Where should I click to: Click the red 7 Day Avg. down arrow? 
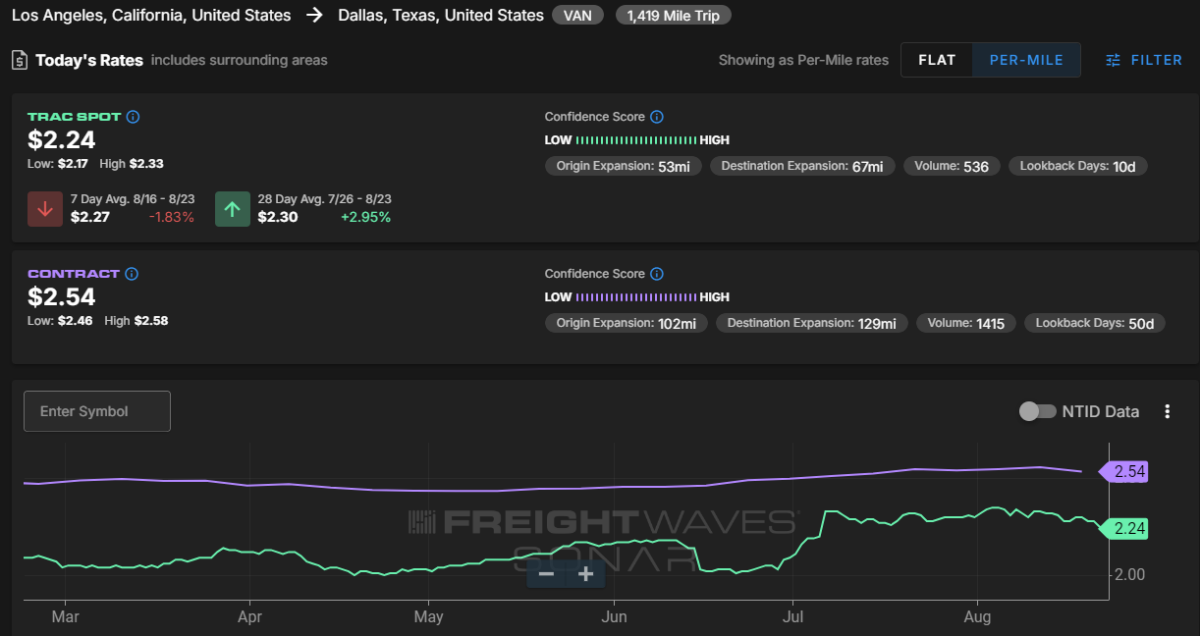pyautogui.click(x=45, y=209)
